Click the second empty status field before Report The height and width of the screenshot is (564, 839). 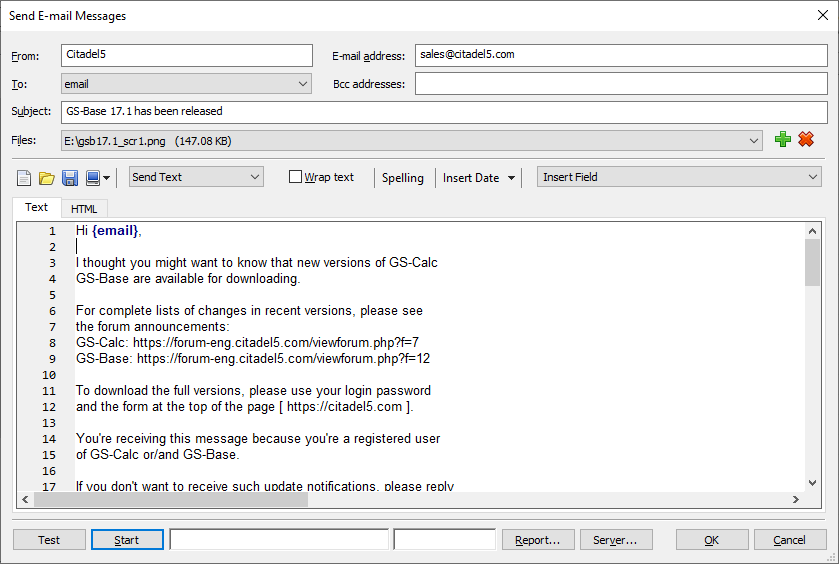point(445,539)
